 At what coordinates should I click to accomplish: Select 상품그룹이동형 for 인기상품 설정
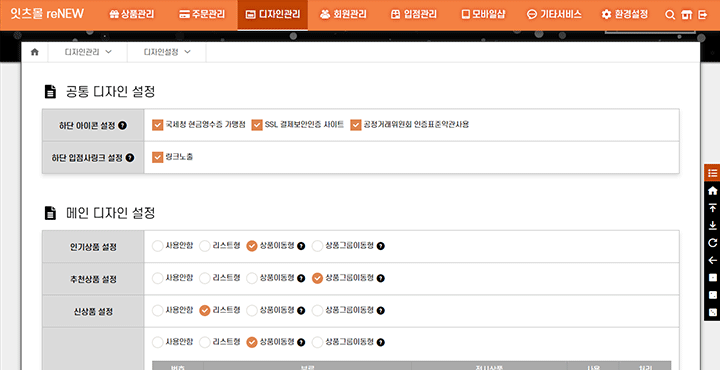[x=317, y=246]
